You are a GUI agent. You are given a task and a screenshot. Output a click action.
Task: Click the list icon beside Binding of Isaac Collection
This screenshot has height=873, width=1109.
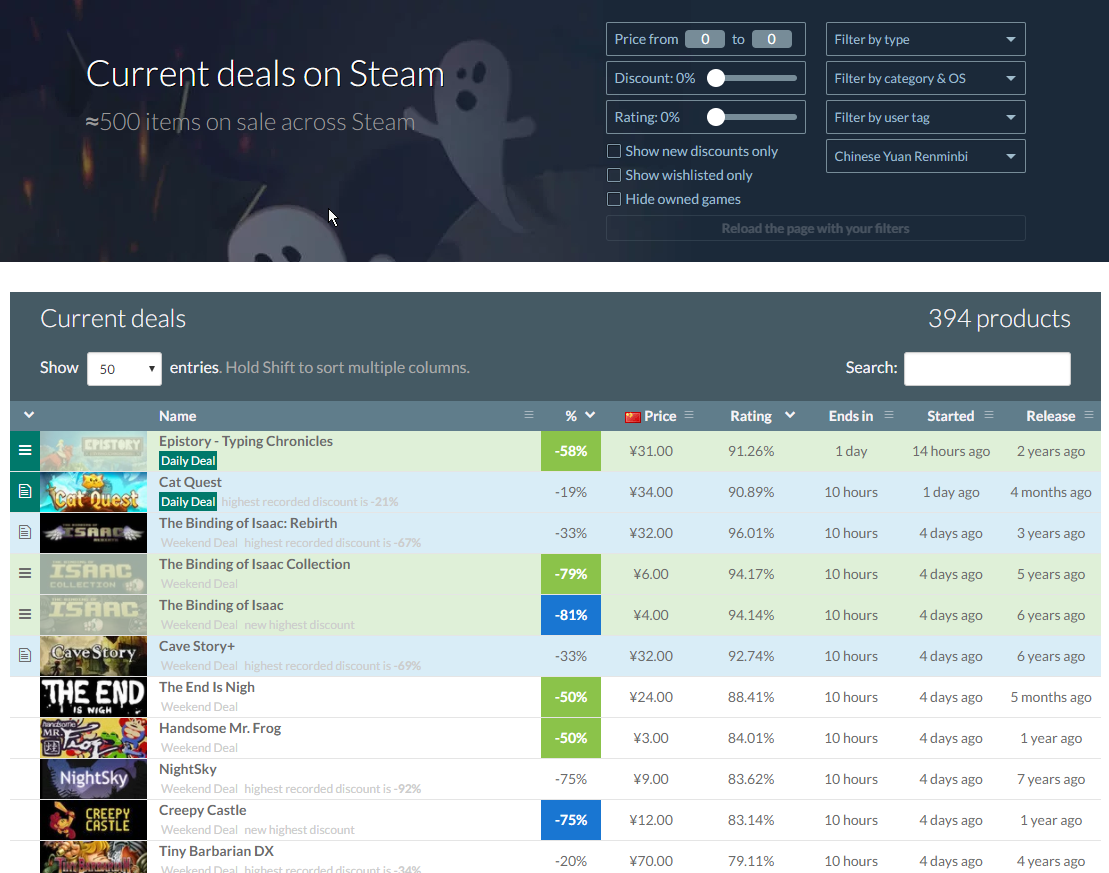25,573
